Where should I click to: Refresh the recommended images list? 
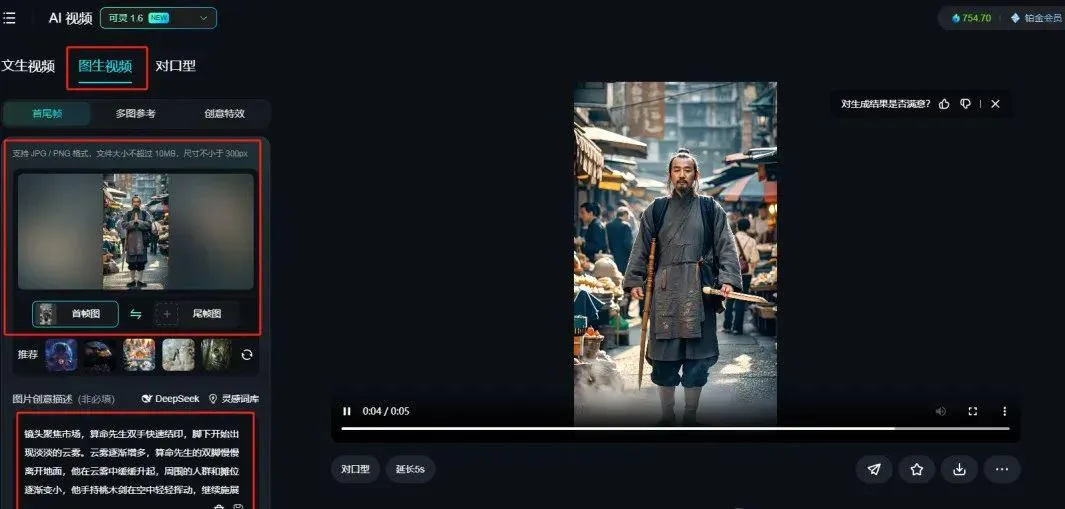247,355
